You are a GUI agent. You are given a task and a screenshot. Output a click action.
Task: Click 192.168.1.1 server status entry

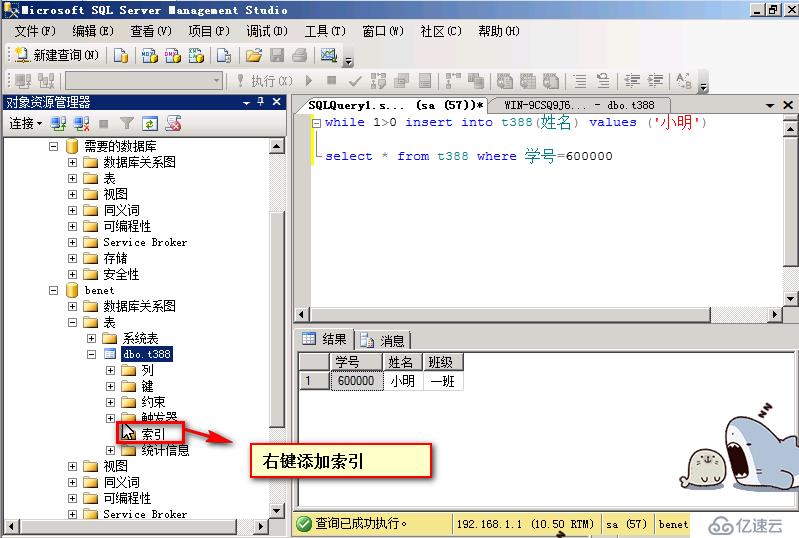click(525, 524)
